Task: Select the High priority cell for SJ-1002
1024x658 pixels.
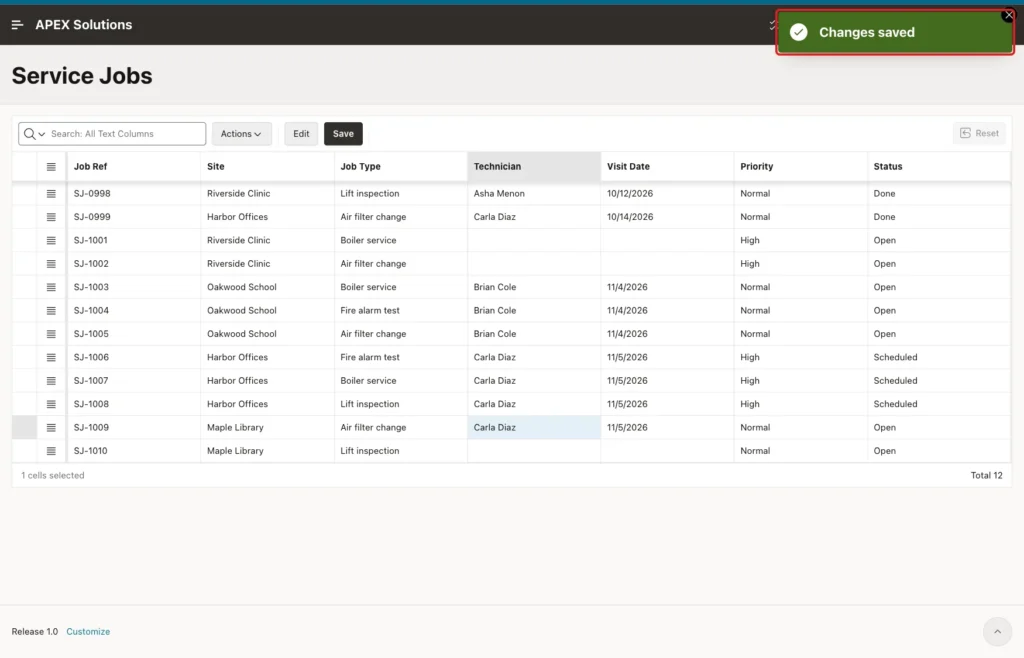Action: 801,264
